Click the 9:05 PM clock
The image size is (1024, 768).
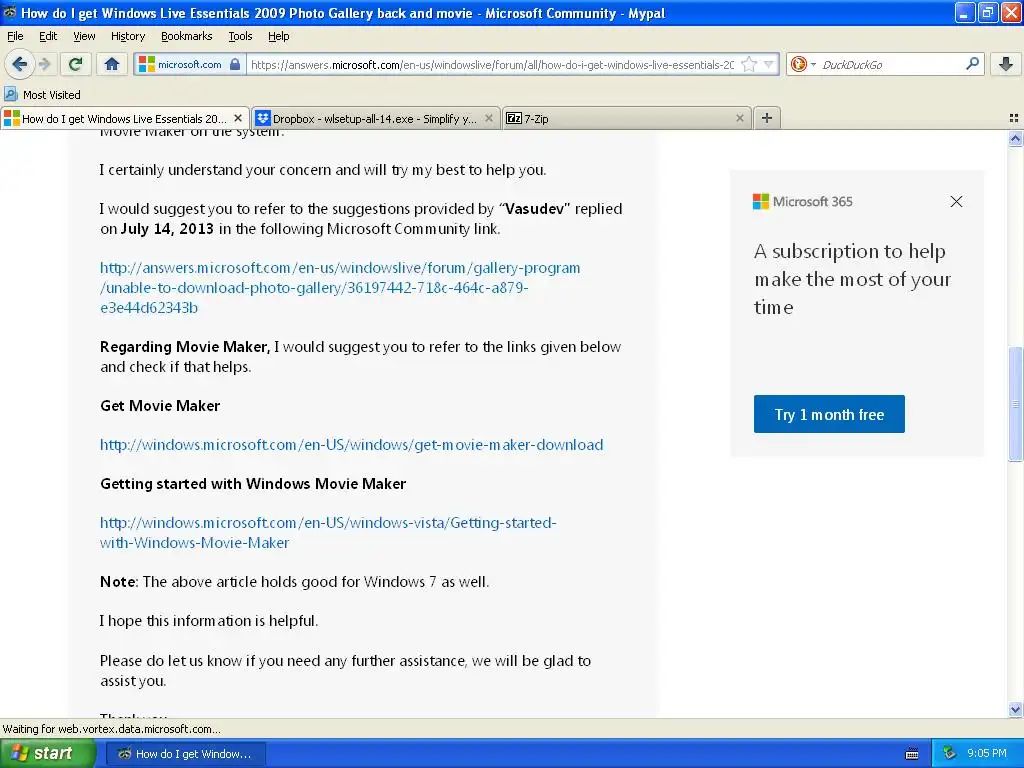pos(986,754)
